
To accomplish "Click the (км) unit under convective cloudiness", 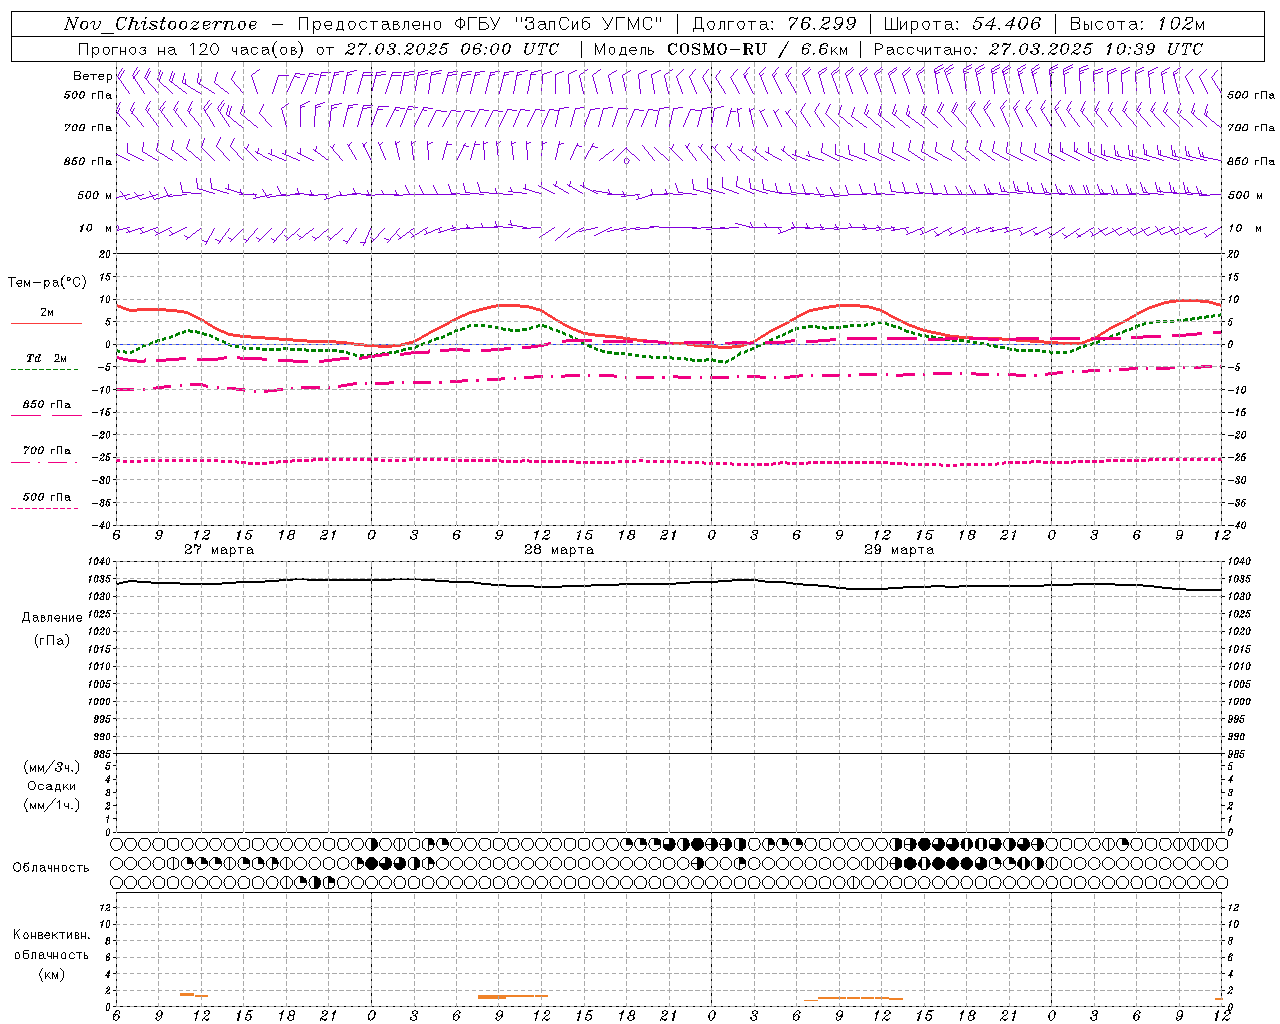I will click(x=52, y=974).
